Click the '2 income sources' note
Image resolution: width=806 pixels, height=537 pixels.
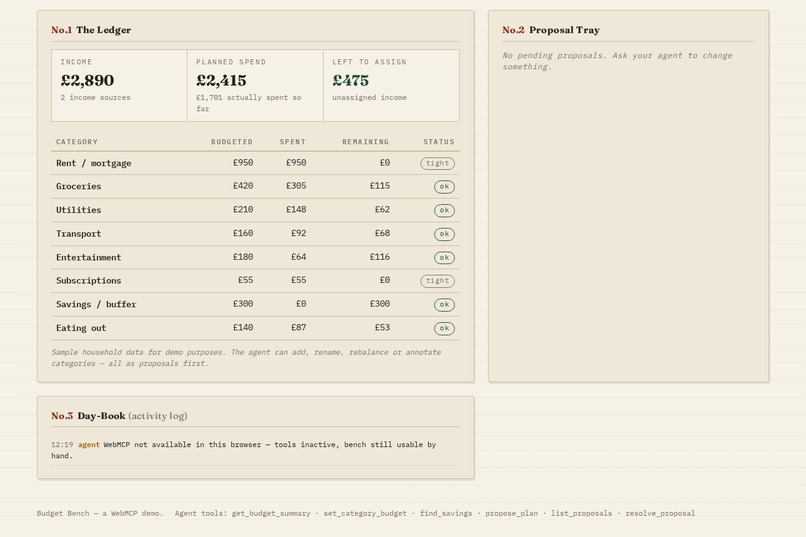pos(96,97)
